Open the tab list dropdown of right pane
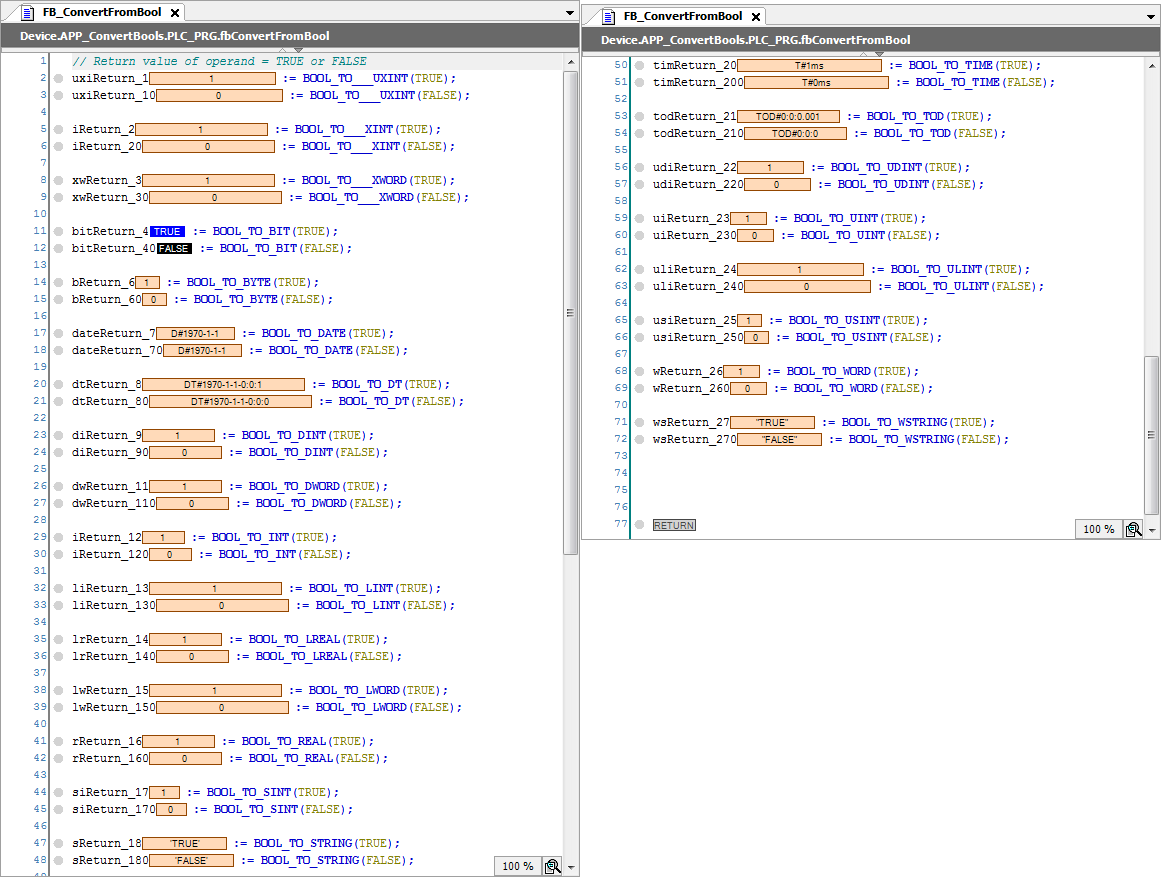Viewport: 1162px width, 877px height. pyautogui.click(x=1152, y=16)
